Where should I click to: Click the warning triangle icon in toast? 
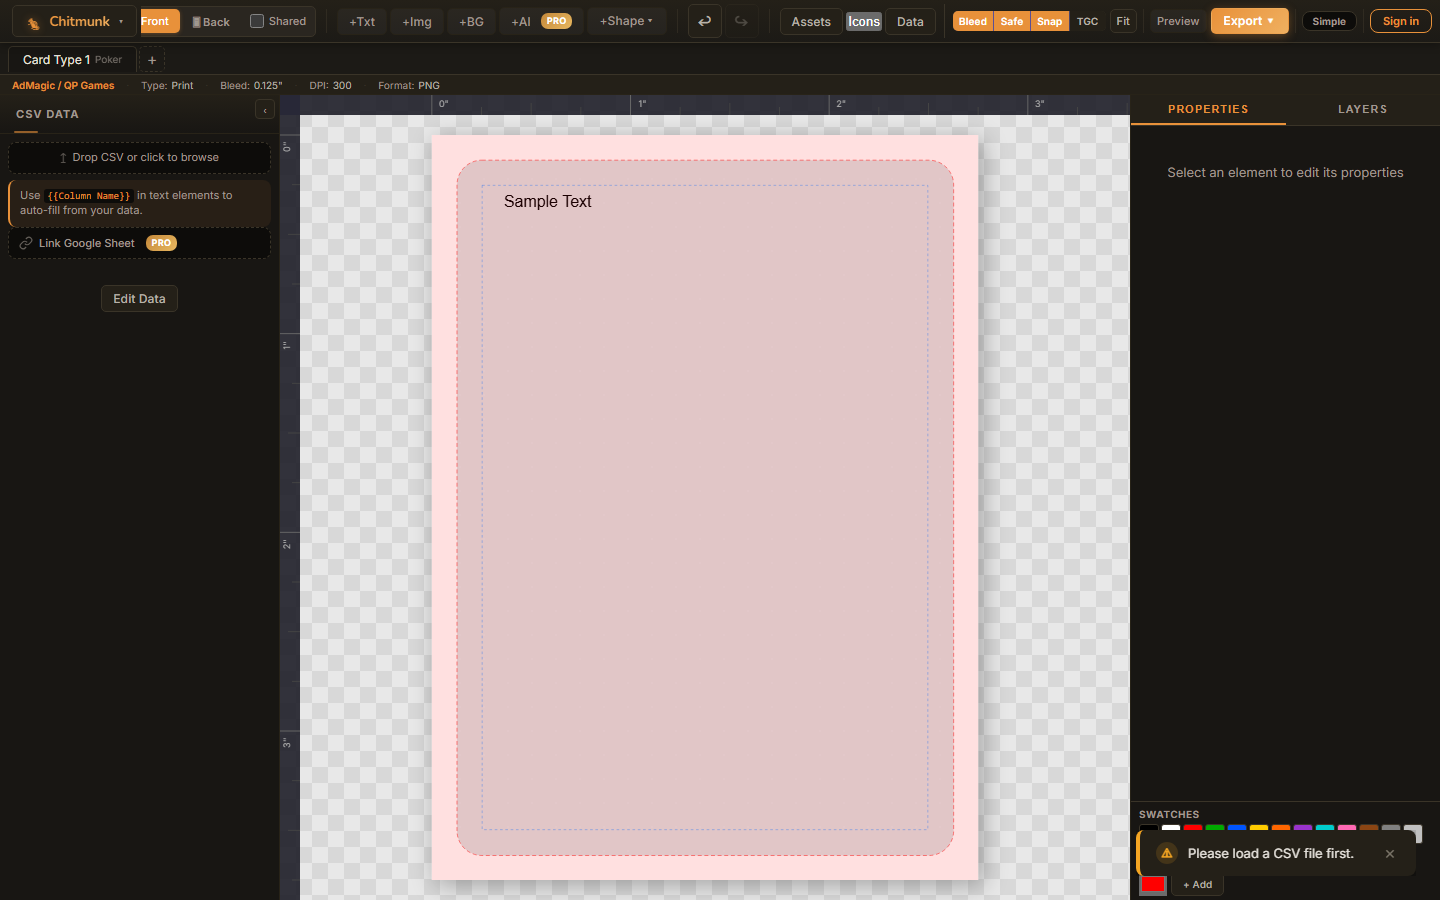1167,853
